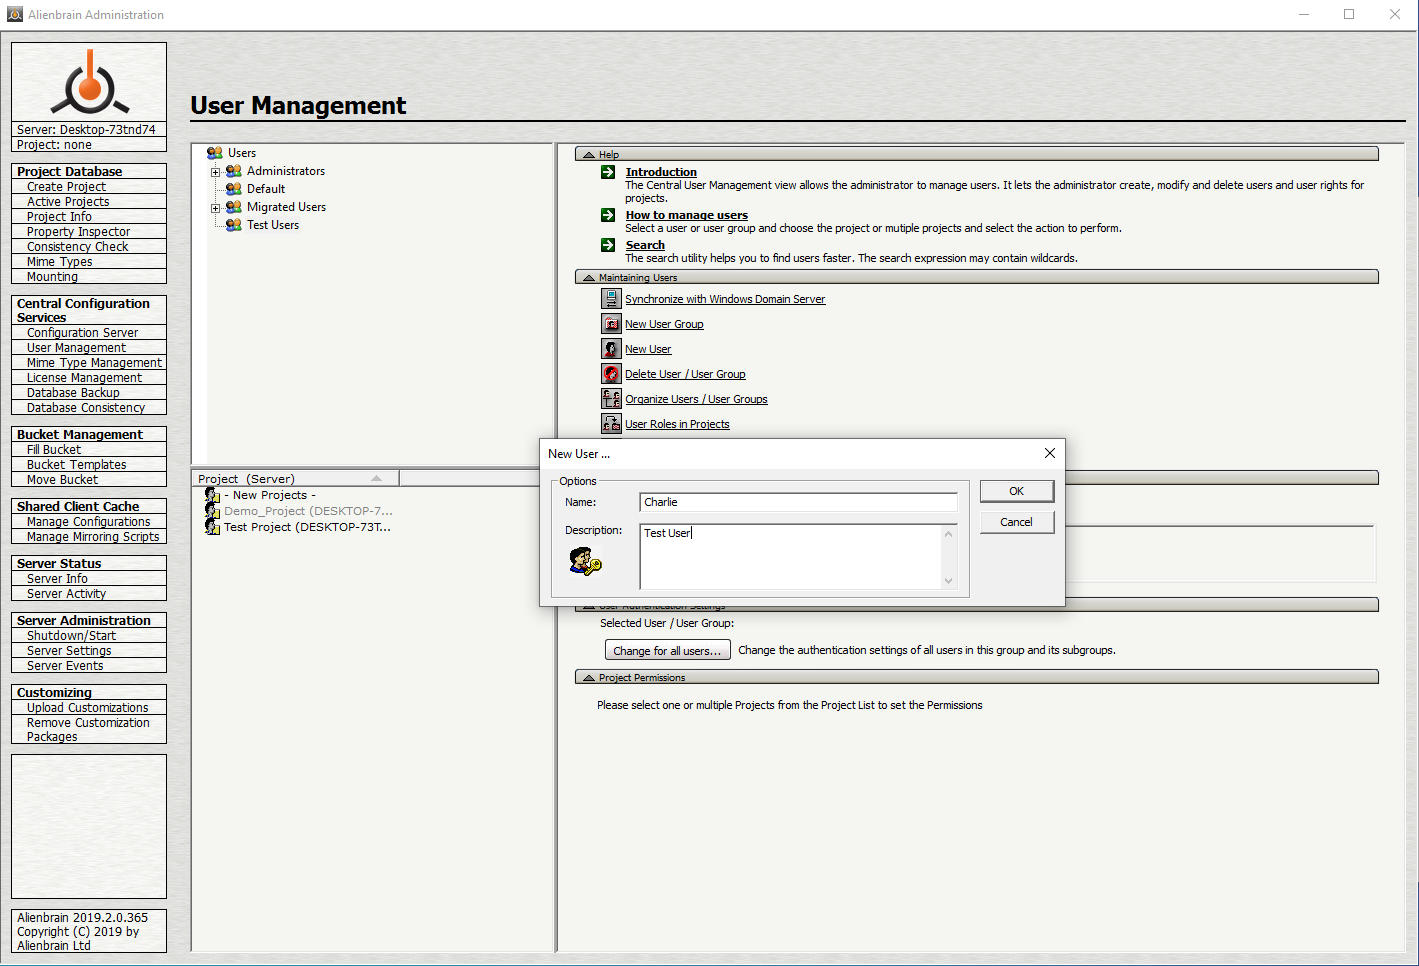This screenshot has height=966, width=1419.
Task: Click the New User Group icon
Action: tap(611, 324)
